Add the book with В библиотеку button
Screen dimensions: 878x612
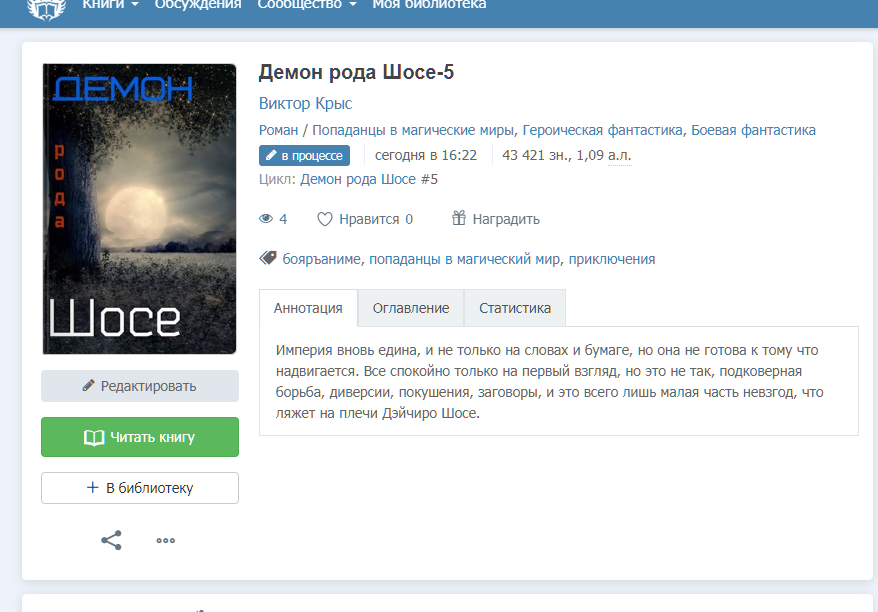point(140,488)
